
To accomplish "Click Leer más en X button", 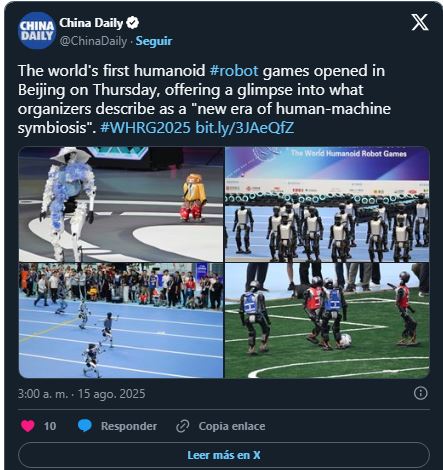I will pyautogui.click(x=224, y=455).
